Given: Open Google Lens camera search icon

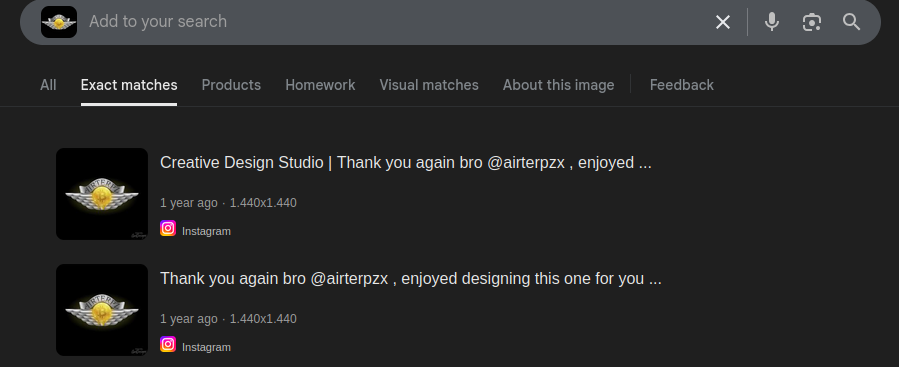Looking at the screenshot, I should [811, 22].
